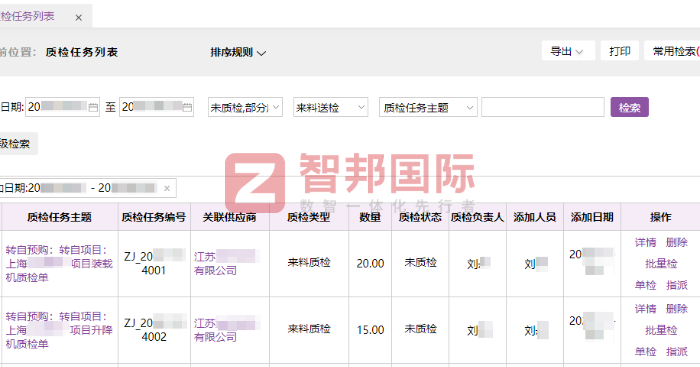Remove the date filter tag with x
This screenshot has width=700, height=367.
point(167,188)
